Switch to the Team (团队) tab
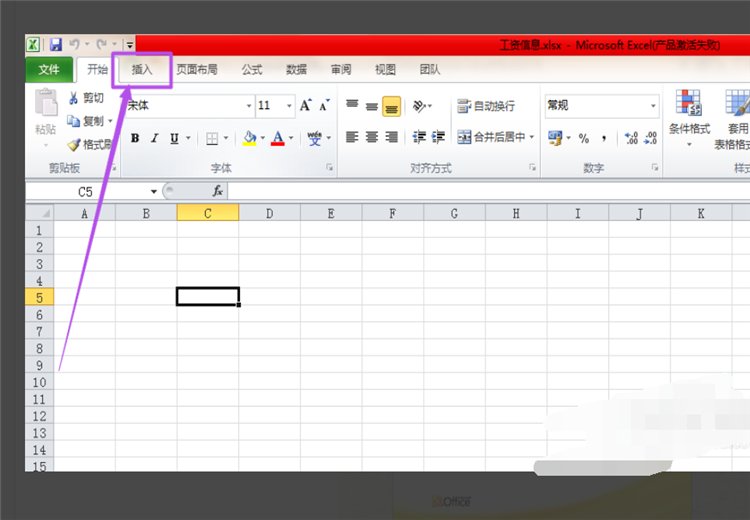 (430, 70)
